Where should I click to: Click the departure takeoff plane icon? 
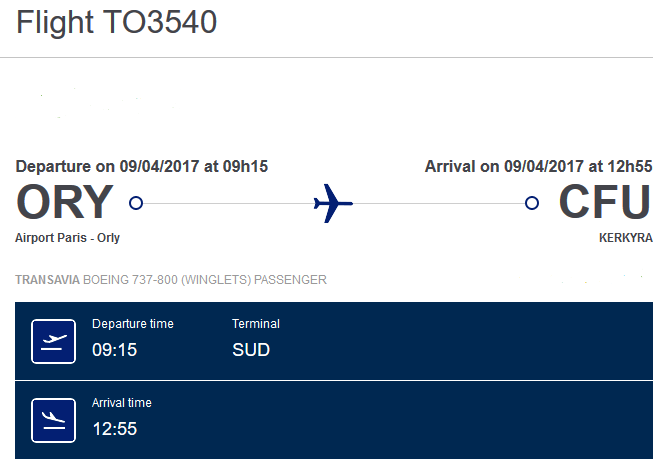pos(54,342)
